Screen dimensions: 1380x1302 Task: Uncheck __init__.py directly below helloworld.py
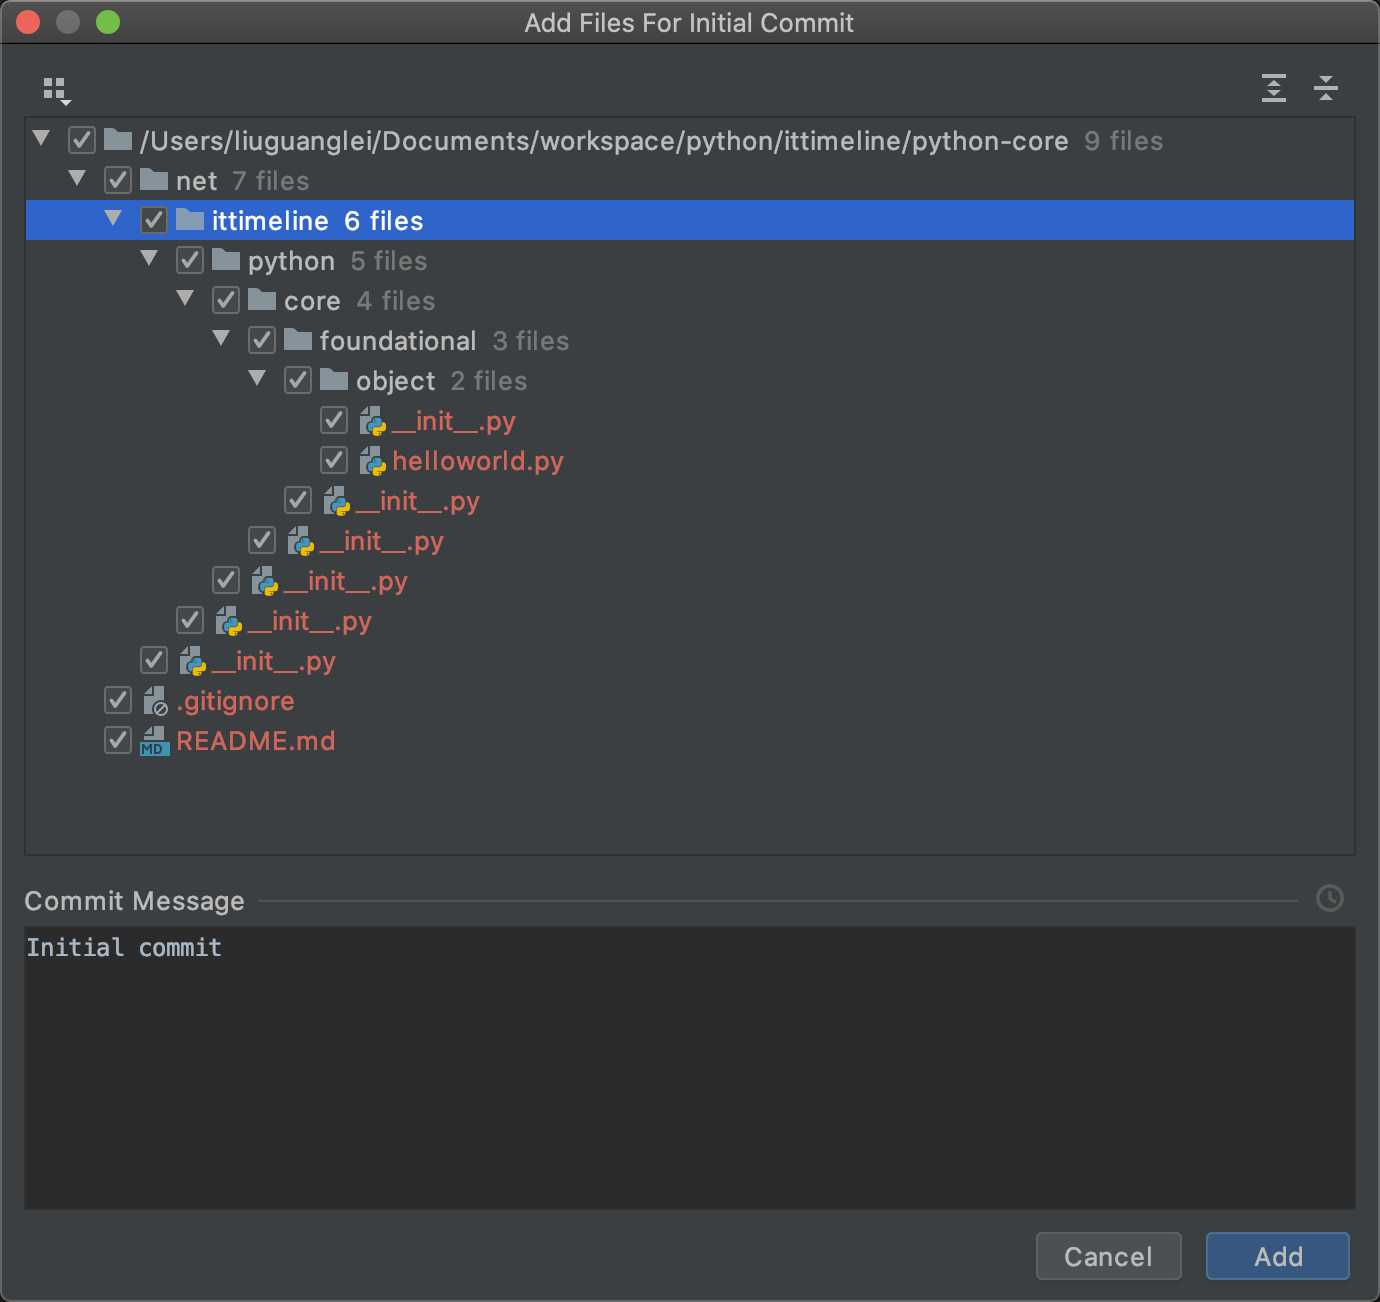click(298, 500)
